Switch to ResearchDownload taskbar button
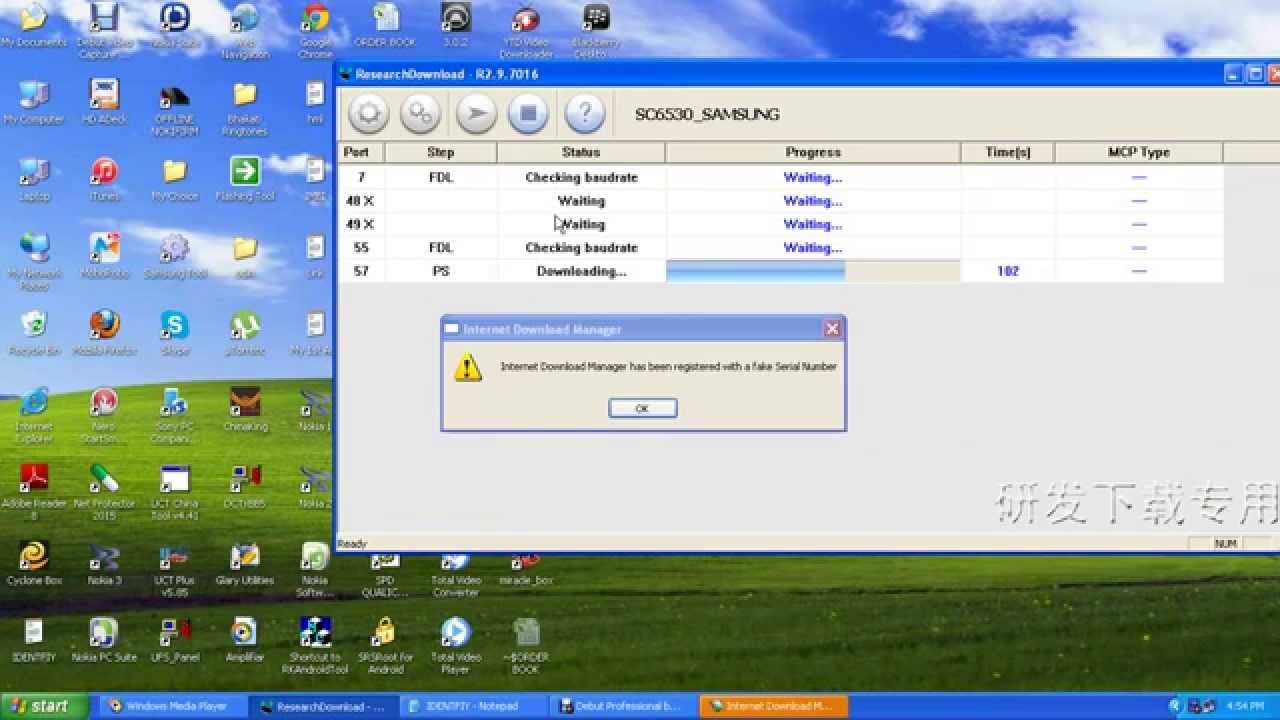This screenshot has width=1280, height=720. 323,706
